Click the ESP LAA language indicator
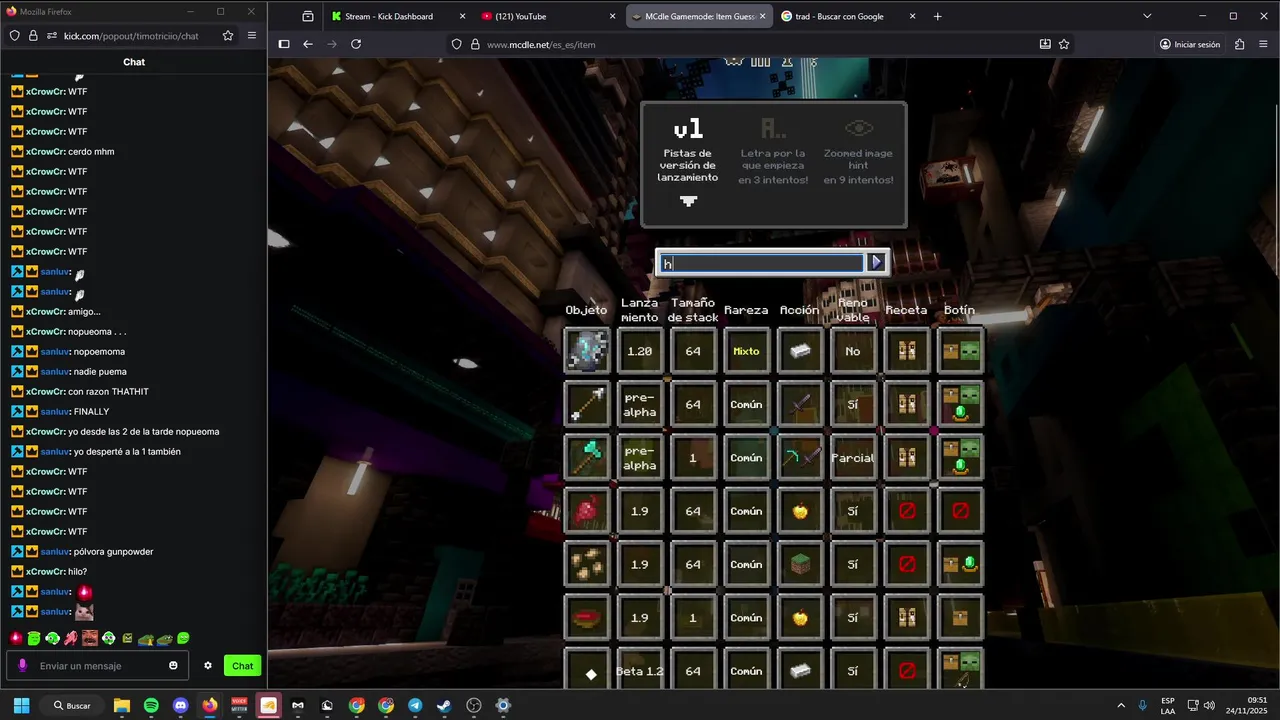The width and height of the screenshot is (1280, 720). 1168,705
